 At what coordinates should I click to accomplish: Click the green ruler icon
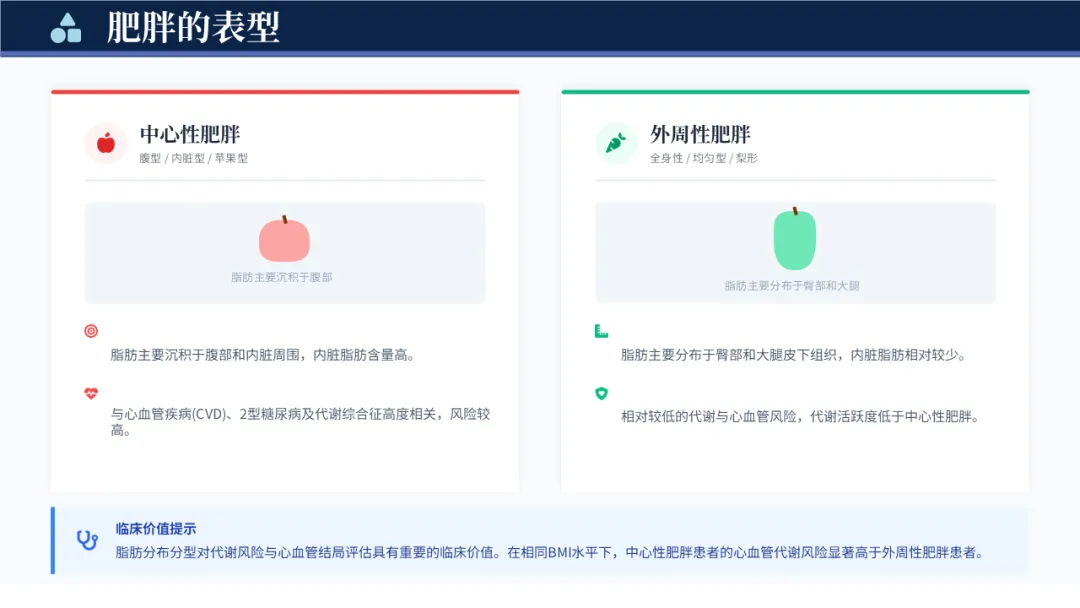click(601, 331)
